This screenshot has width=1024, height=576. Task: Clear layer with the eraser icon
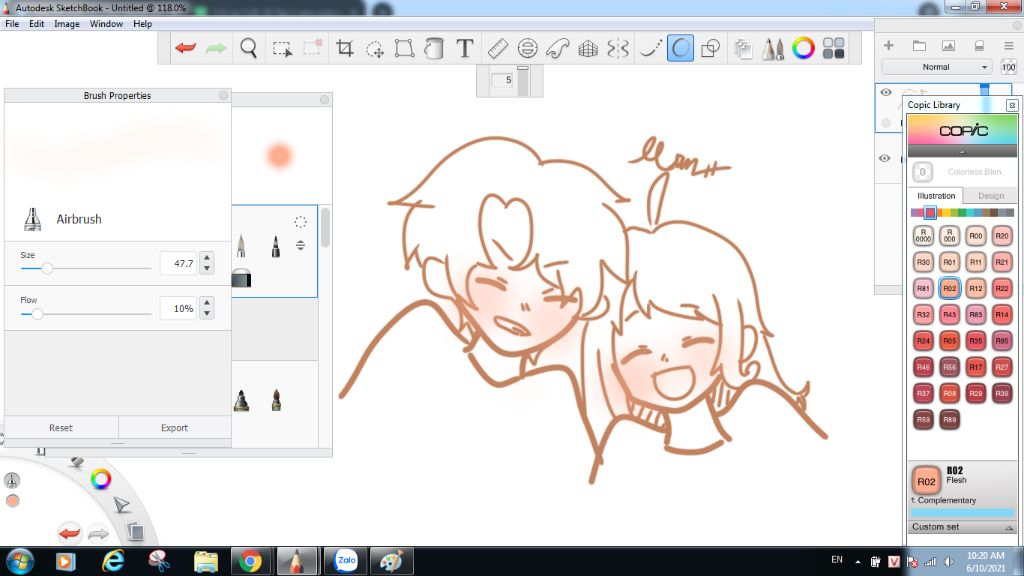tap(979, 46)
